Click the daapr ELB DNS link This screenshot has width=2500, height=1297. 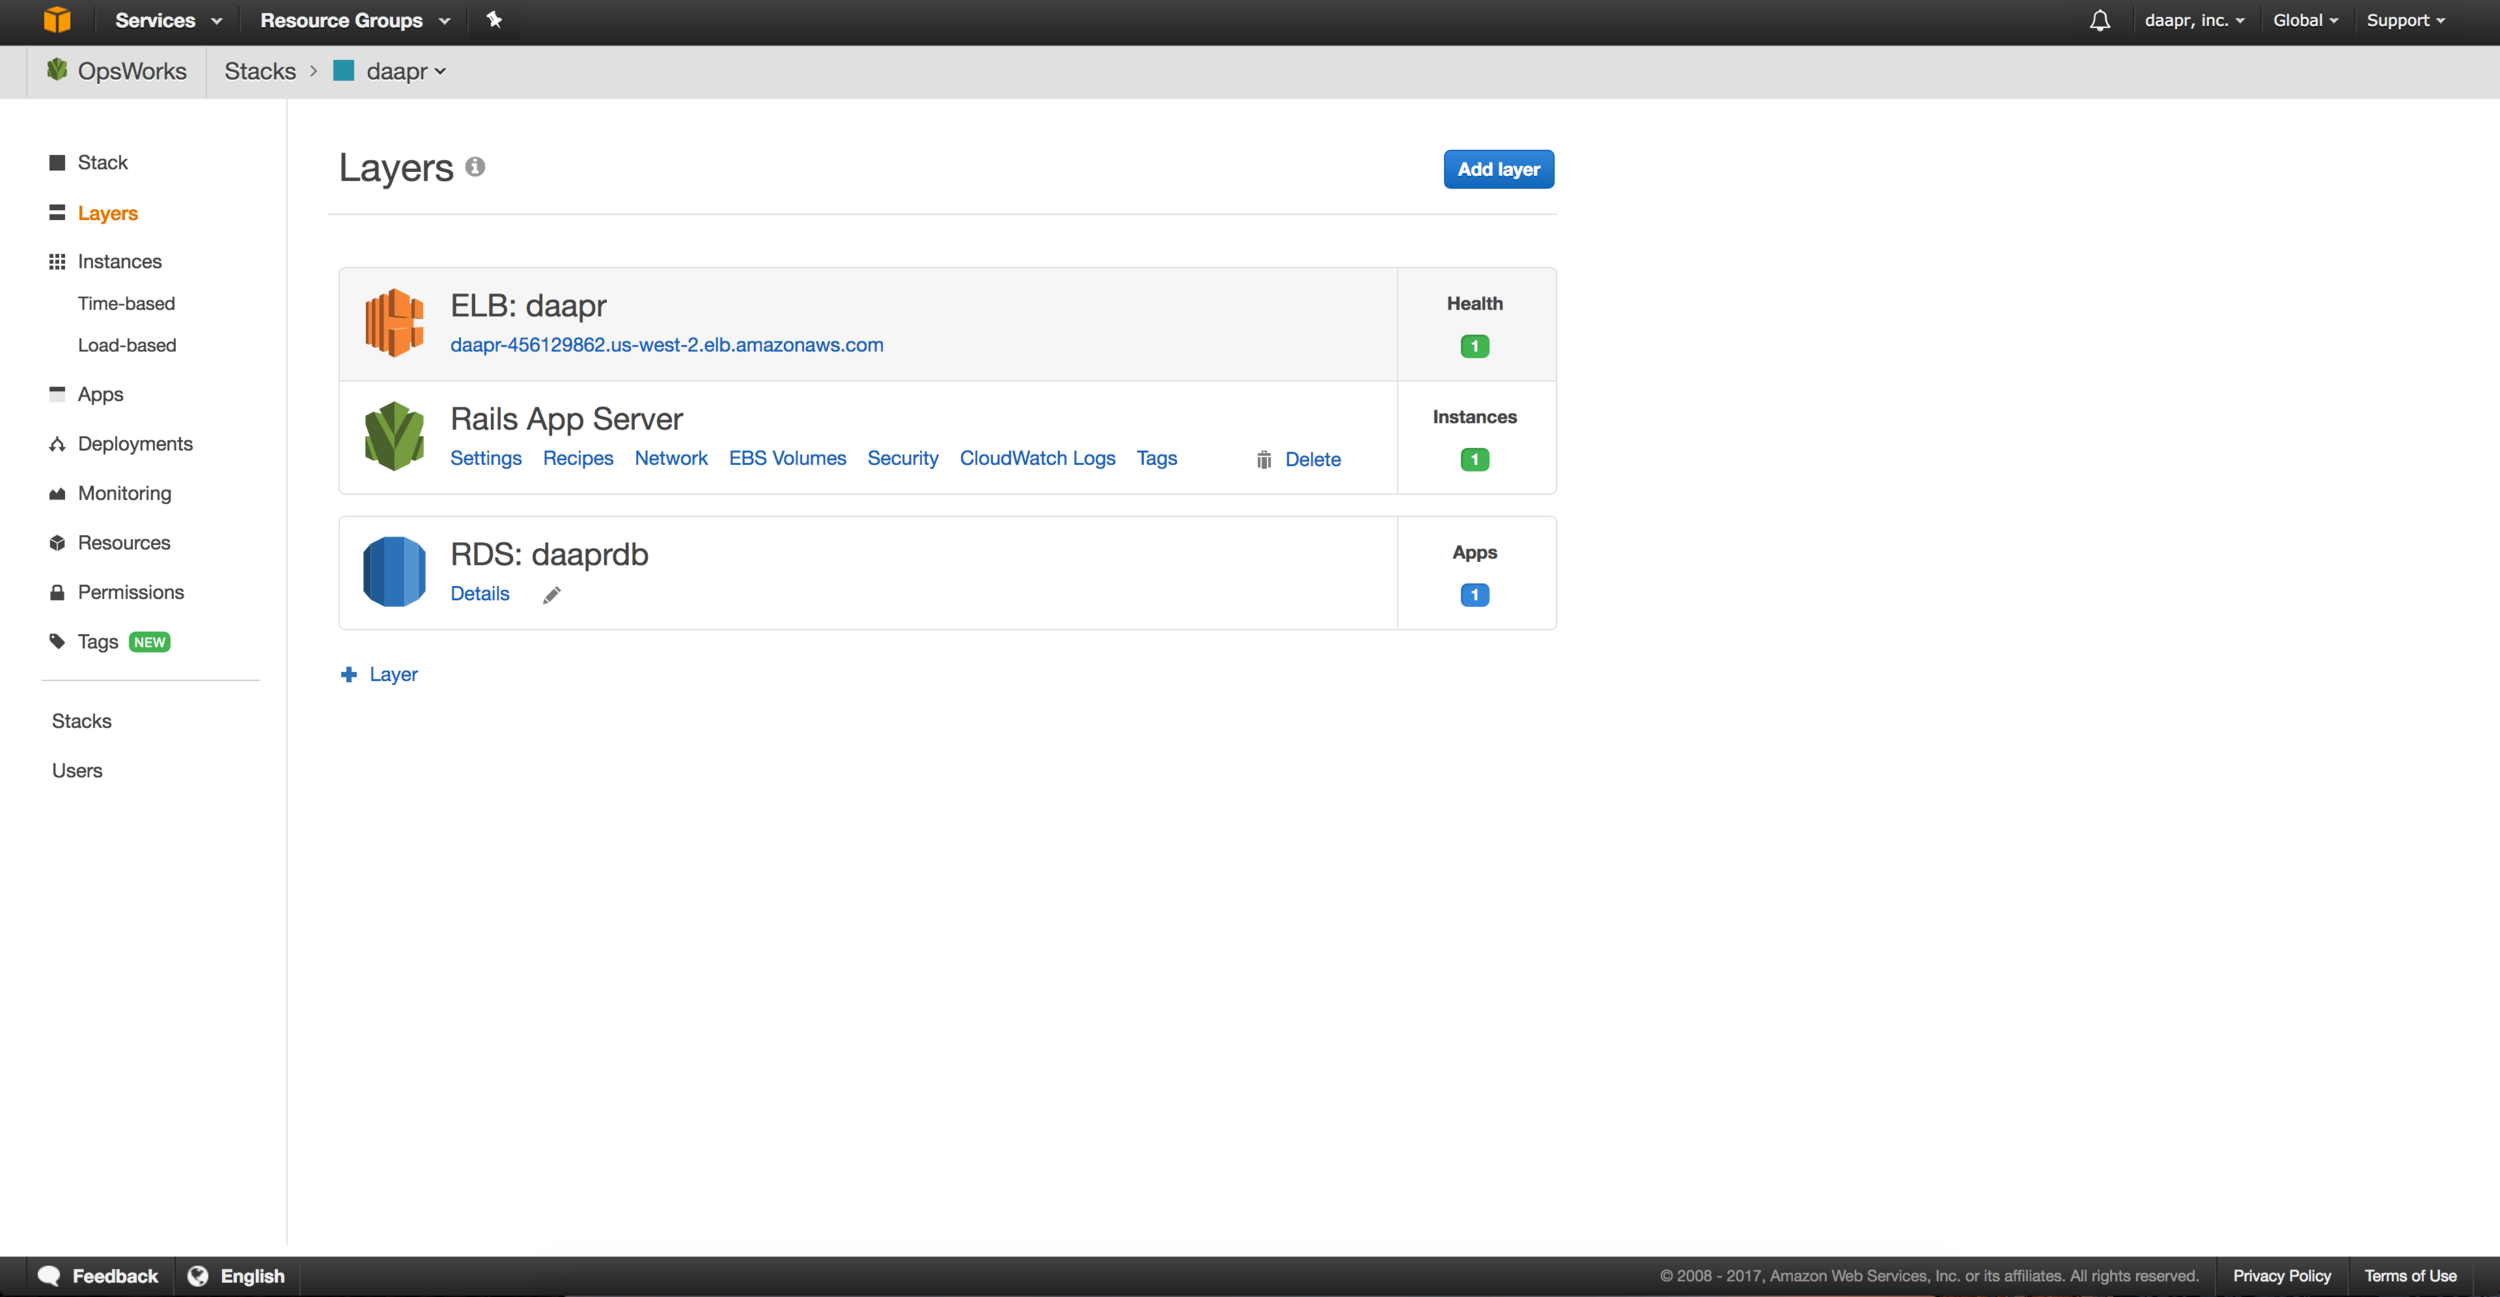click(666, 344)
